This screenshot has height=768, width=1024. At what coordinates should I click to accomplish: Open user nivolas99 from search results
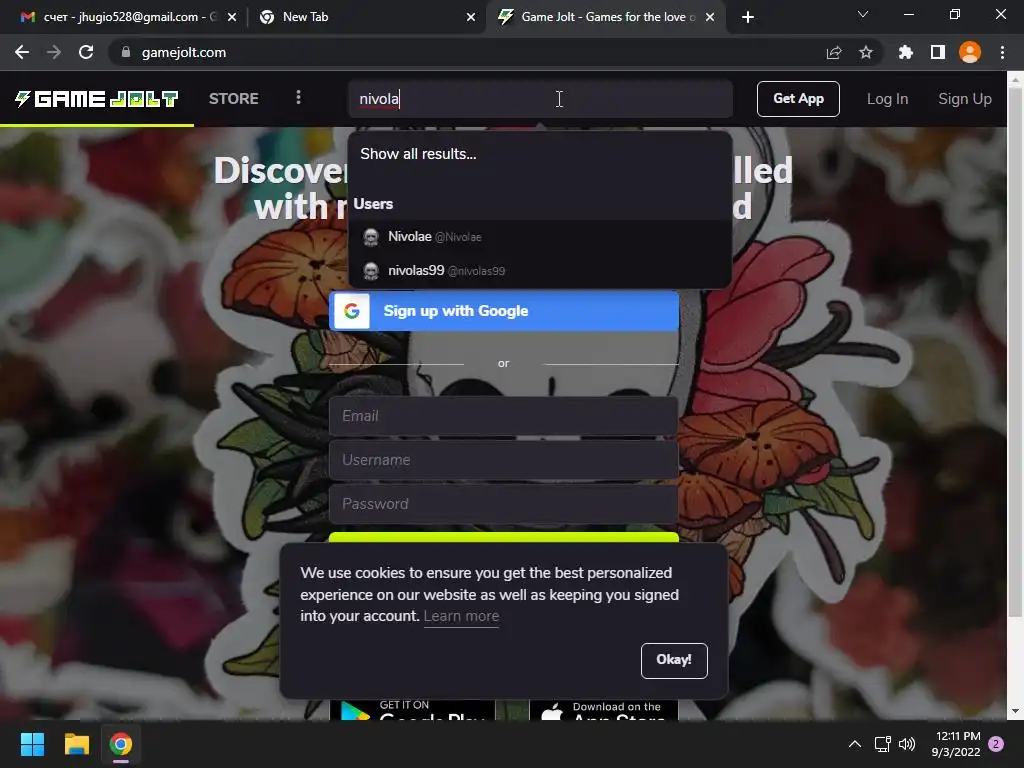point(540,270)
